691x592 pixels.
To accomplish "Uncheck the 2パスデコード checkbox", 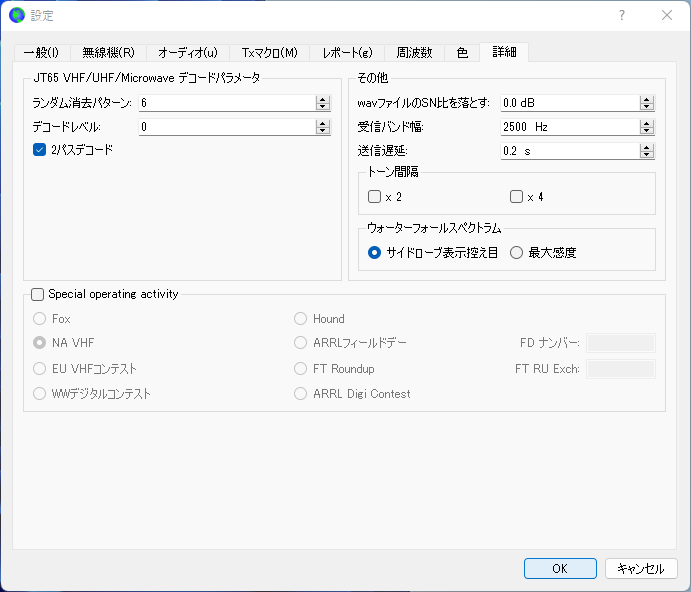I will (40, 150).
